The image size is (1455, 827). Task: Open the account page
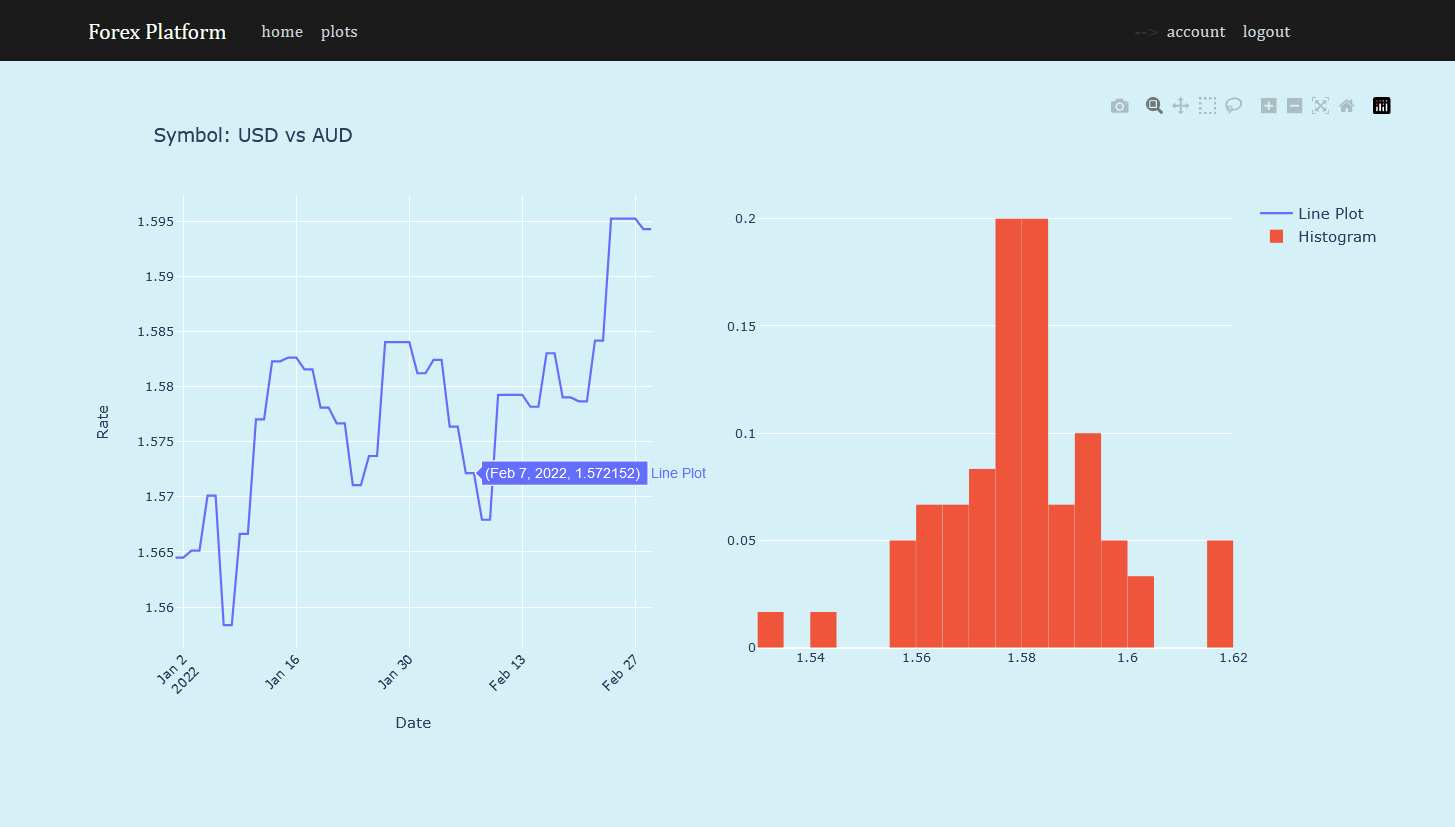[x=1196, y=31]
